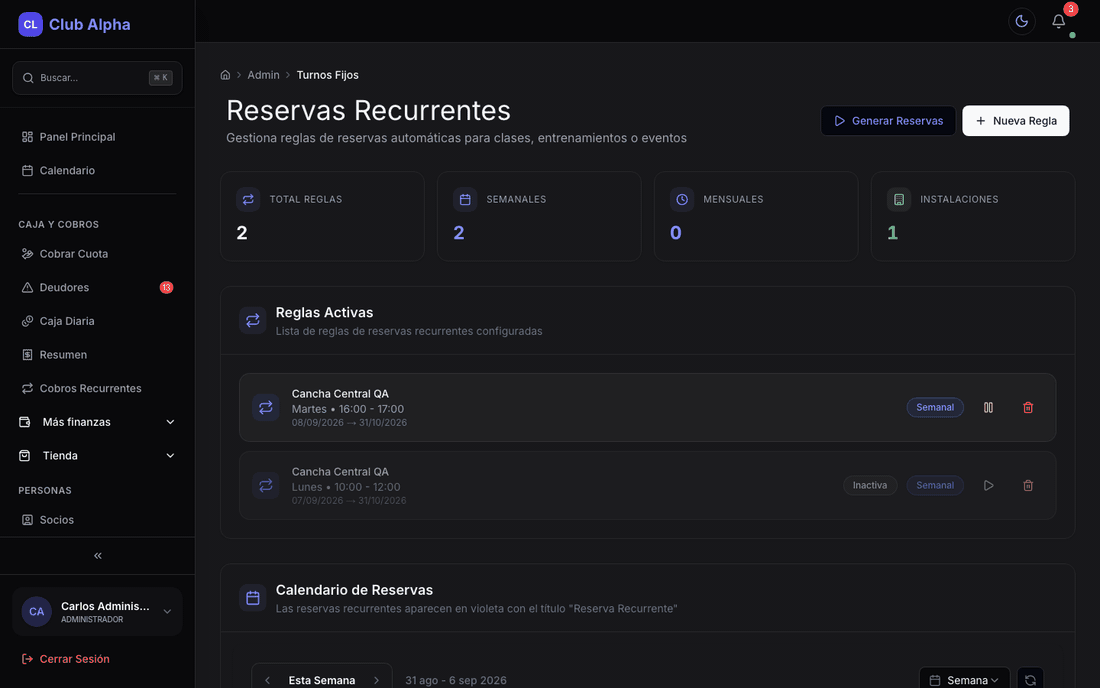Screen dimensions: 1100x688
Task: Open Carlos Adminis... user menu chevron
Action: click(x=167, y=612)
